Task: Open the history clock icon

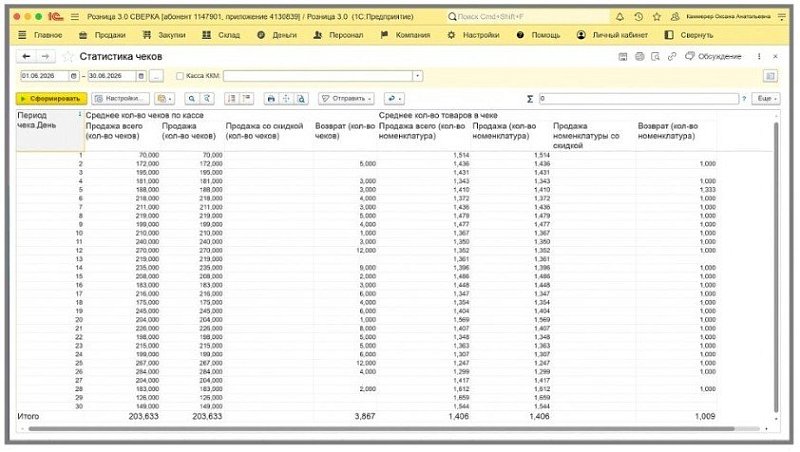Action: pyautogui.click(x=638, y=17)
